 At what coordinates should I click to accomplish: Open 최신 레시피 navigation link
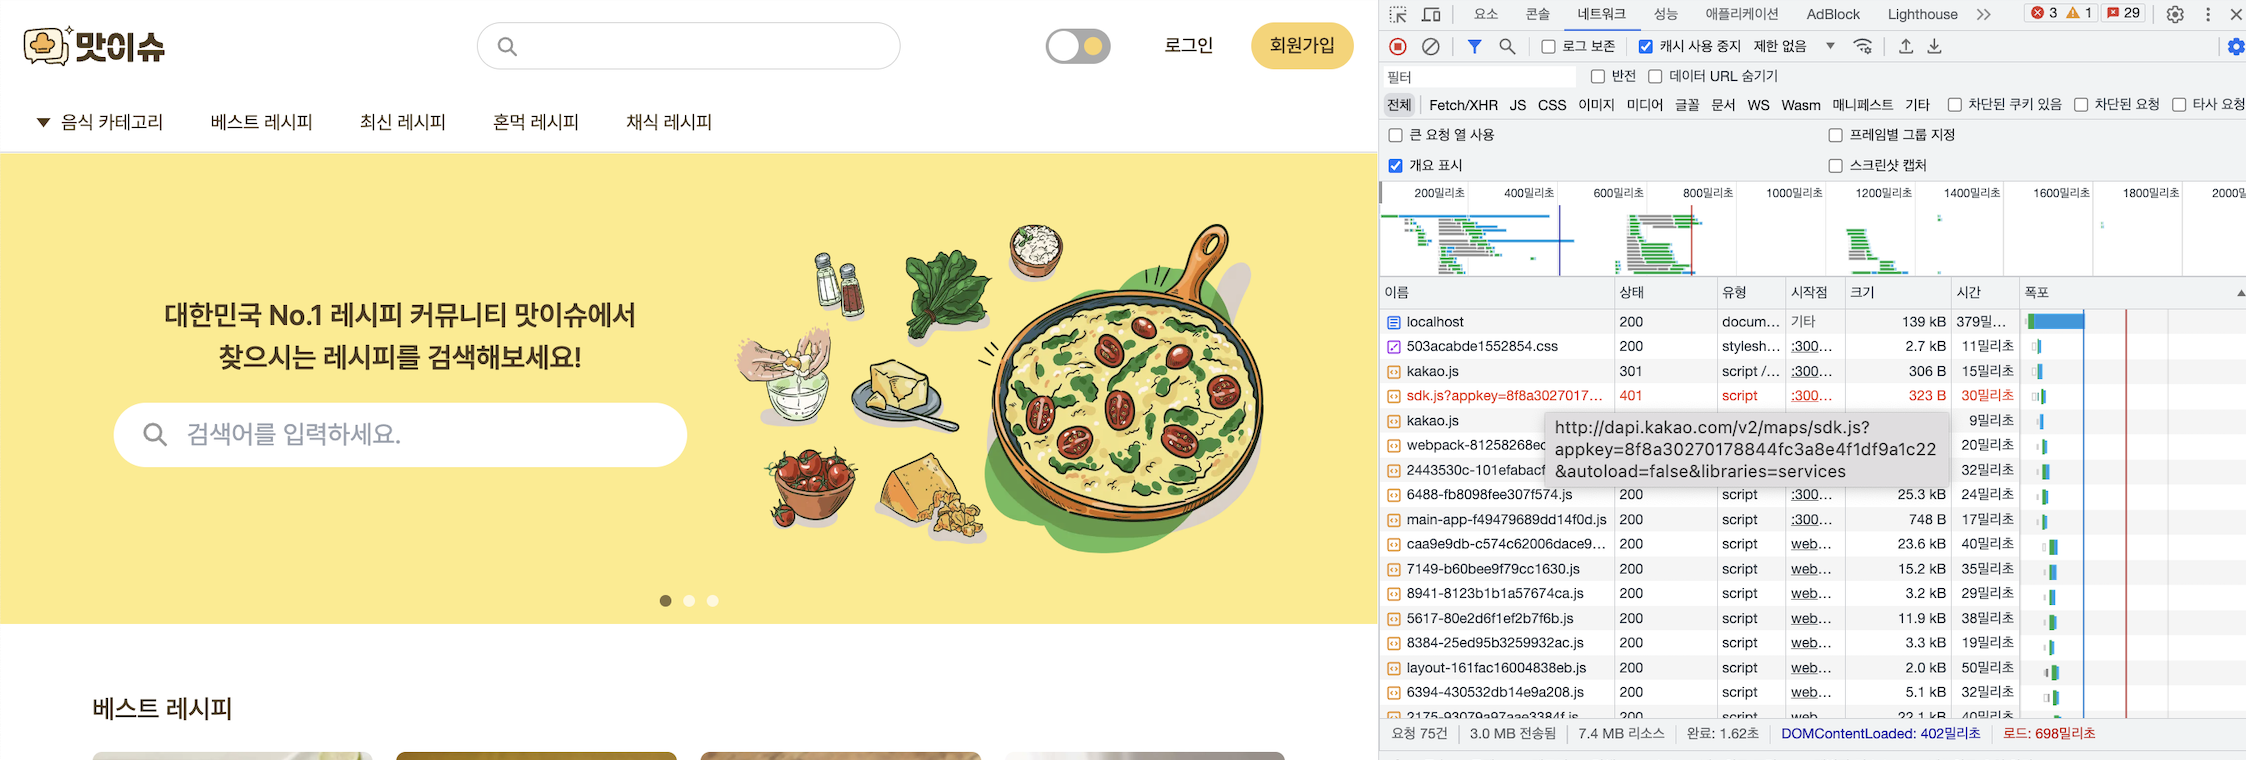tap(403, 122)
